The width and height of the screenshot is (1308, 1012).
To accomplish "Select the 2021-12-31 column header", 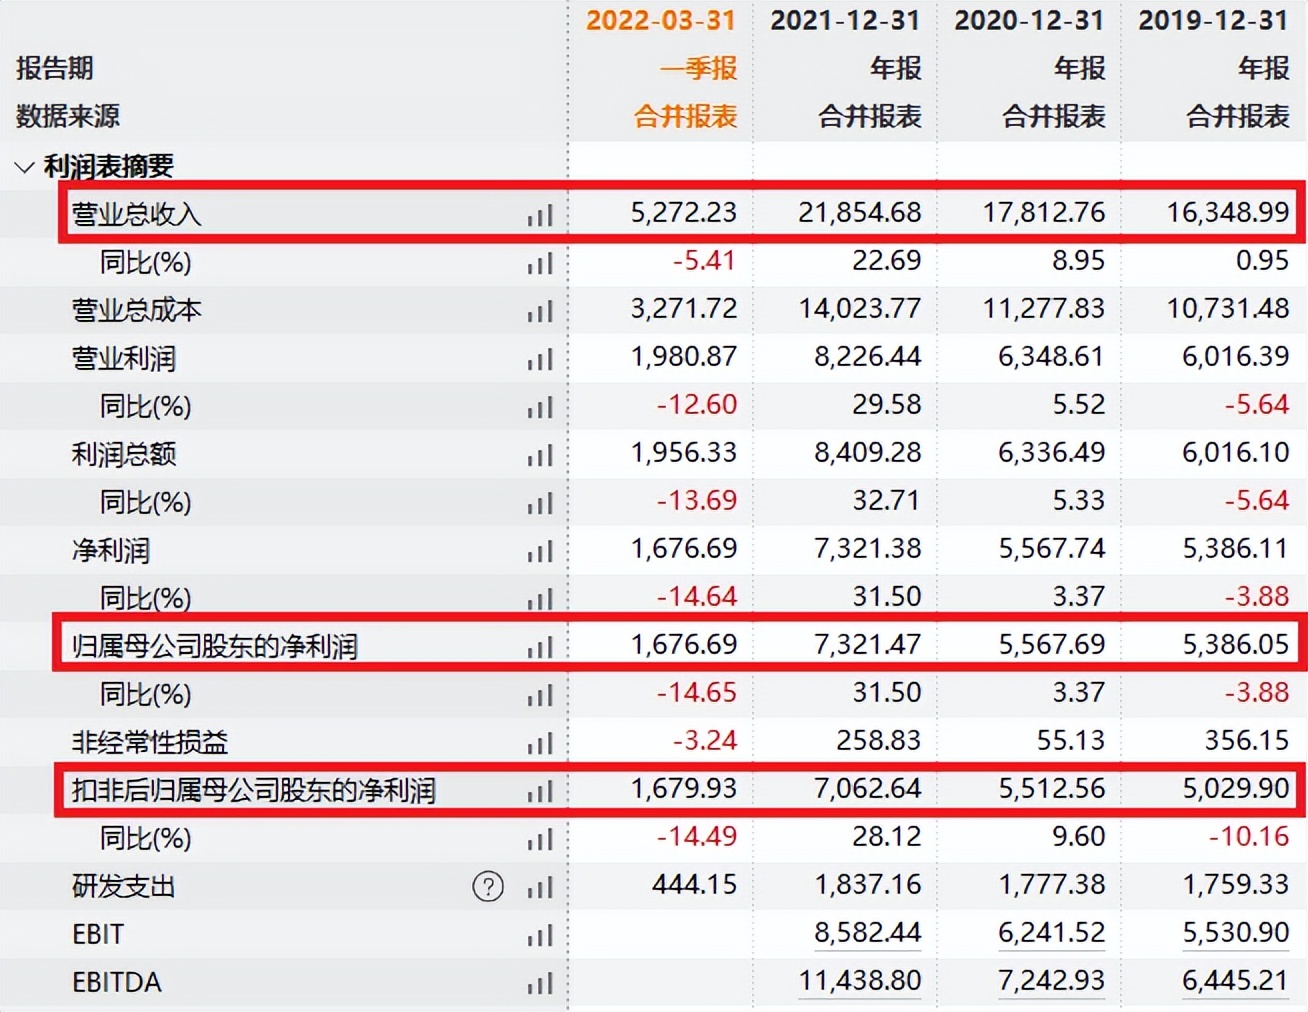I will tap(845, 21).
